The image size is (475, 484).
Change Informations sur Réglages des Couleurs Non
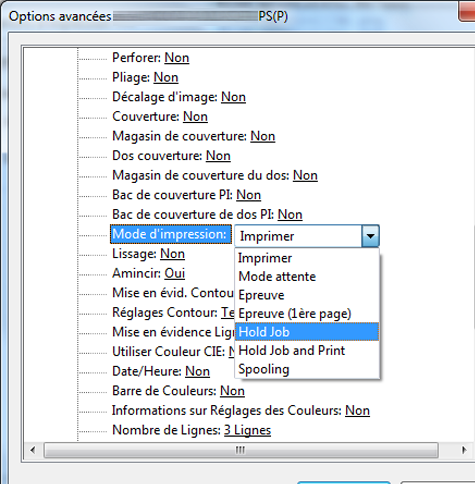[x=357, y=411]
